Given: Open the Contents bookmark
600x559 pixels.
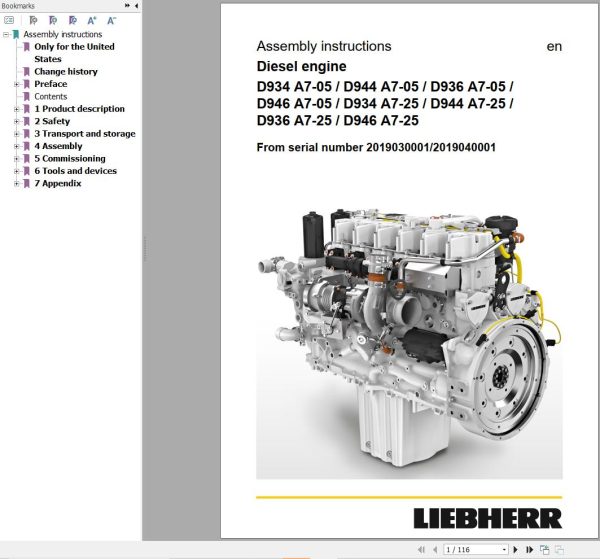Looking at the screenshot, I should [51, 96].
